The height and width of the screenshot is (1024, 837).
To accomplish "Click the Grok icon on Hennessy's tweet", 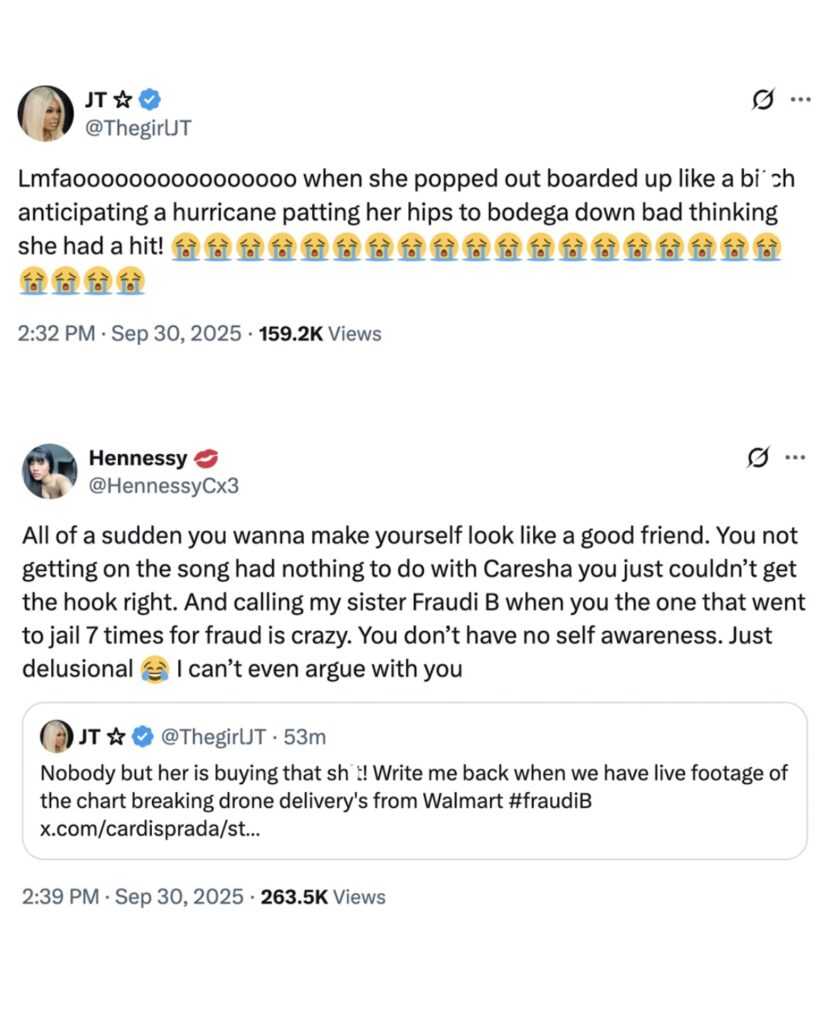I will 759,458.
